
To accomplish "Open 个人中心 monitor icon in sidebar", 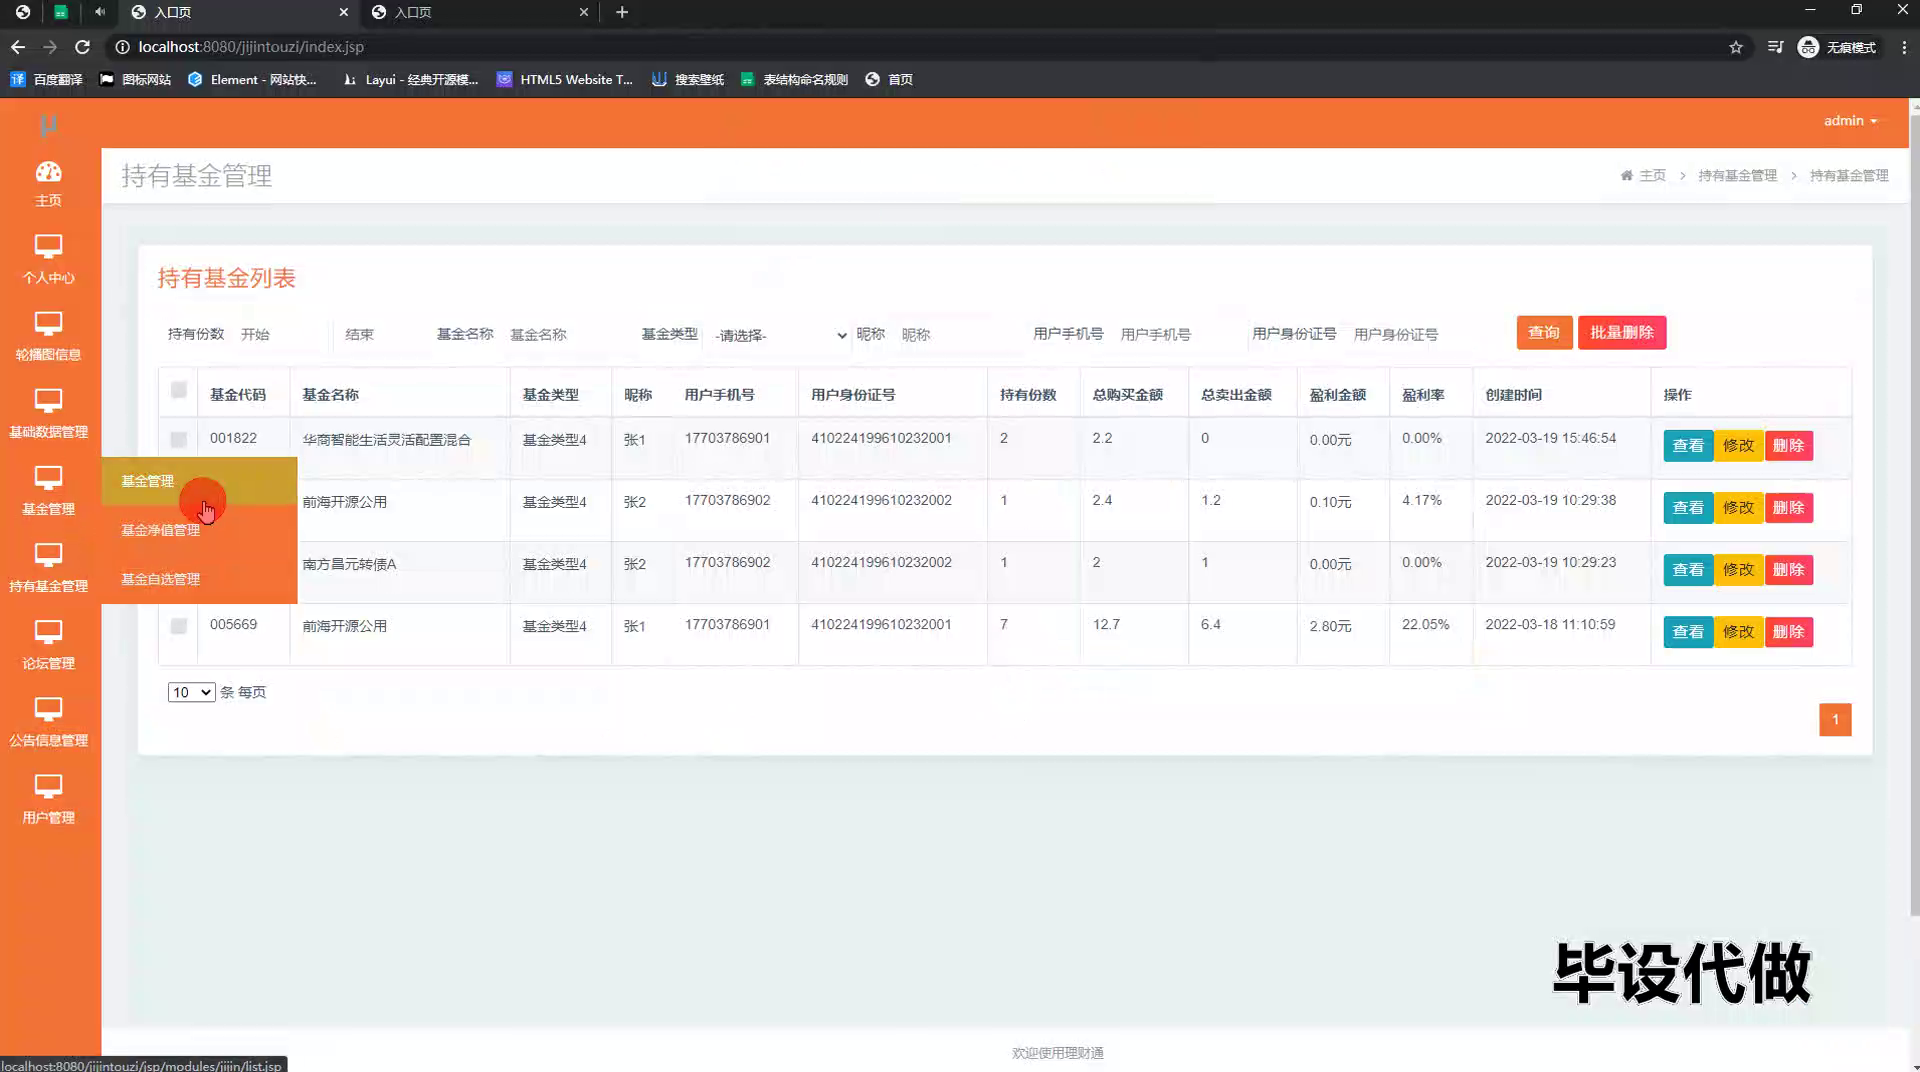I will 48,246.
